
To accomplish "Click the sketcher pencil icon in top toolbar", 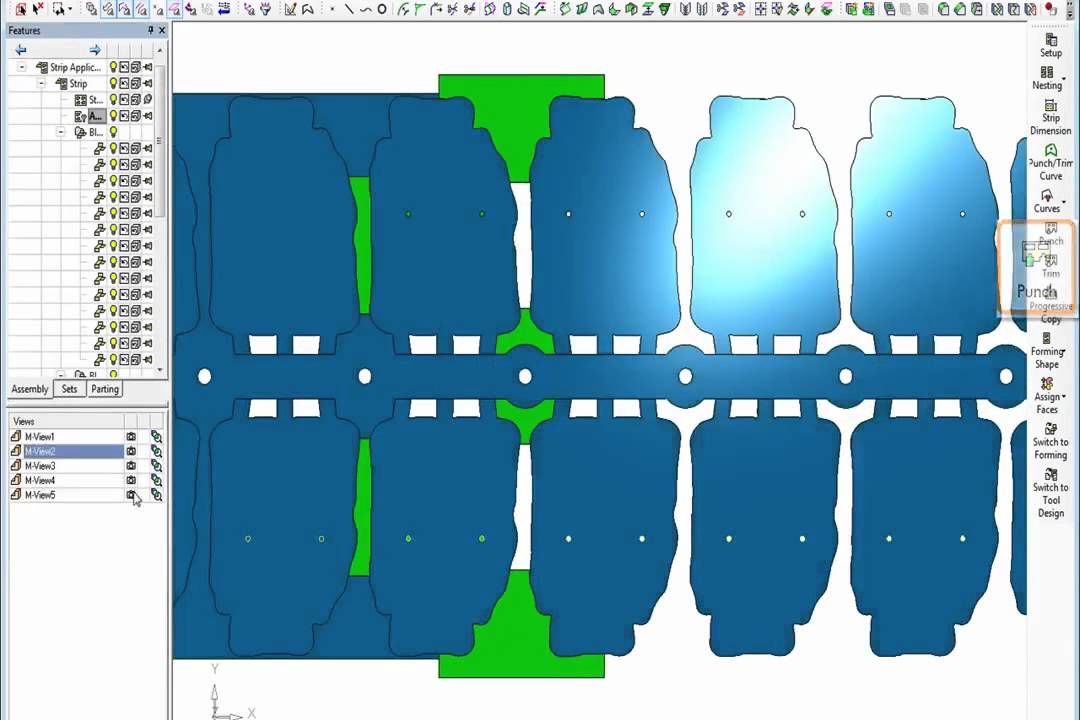I will (291, 10).
